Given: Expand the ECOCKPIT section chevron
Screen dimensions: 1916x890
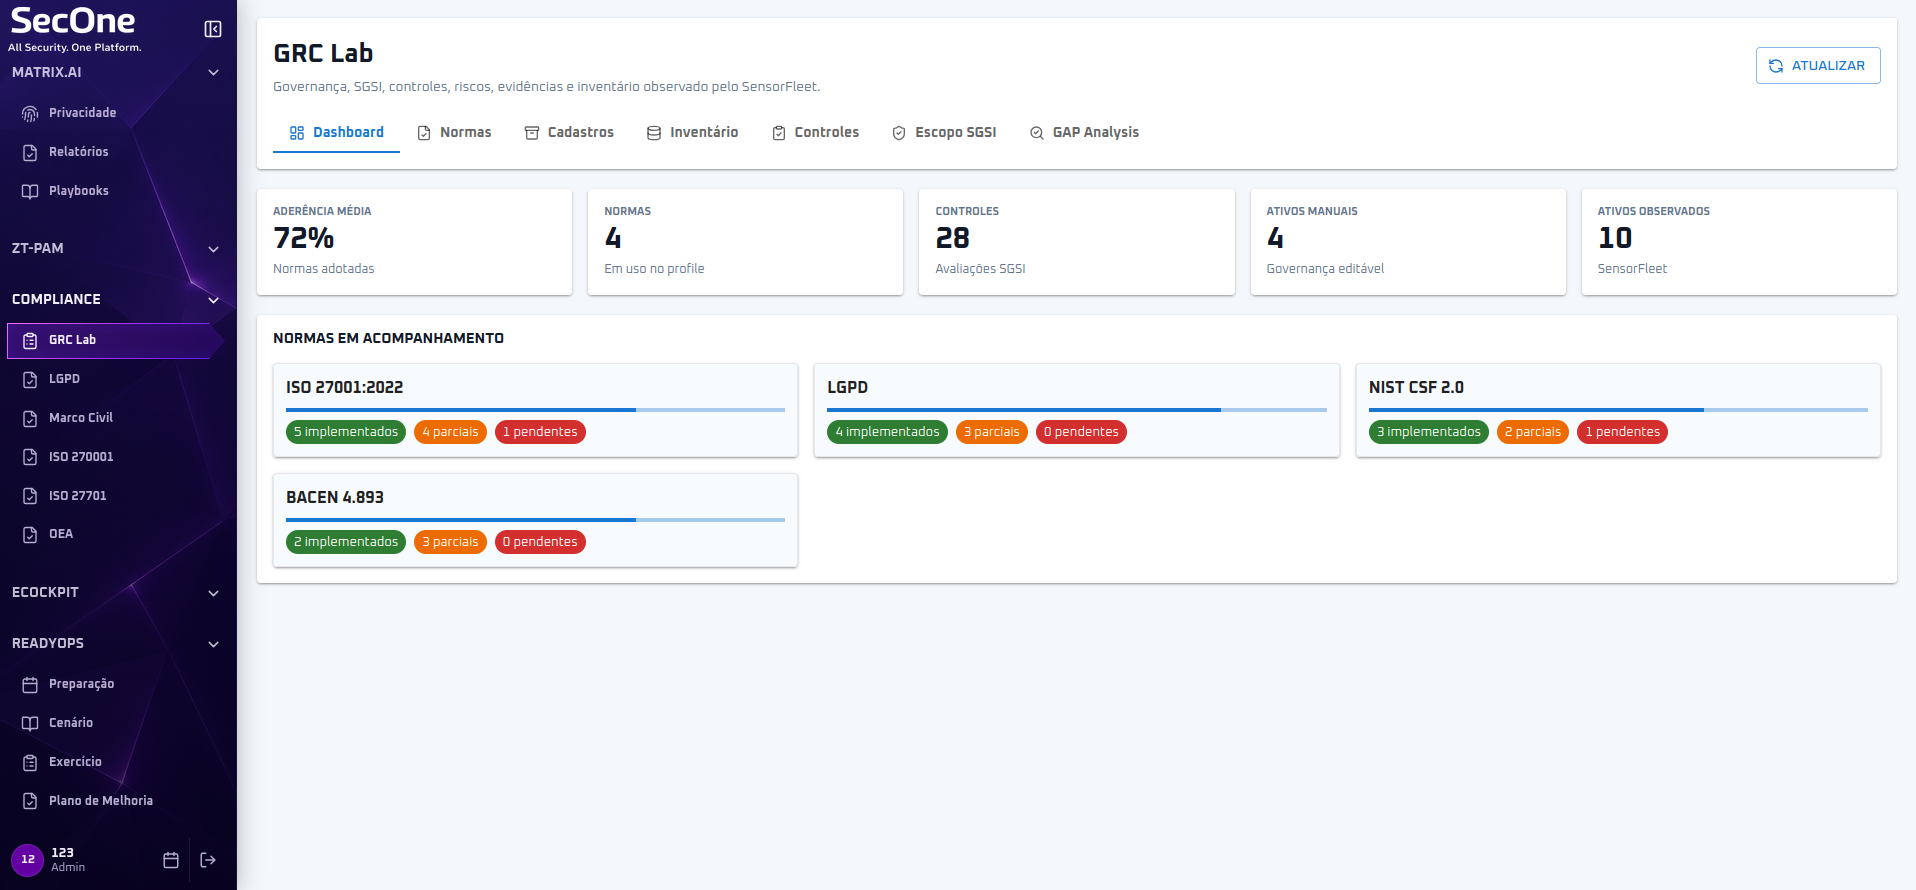Looking at the screenshot, I should (213, 593).
